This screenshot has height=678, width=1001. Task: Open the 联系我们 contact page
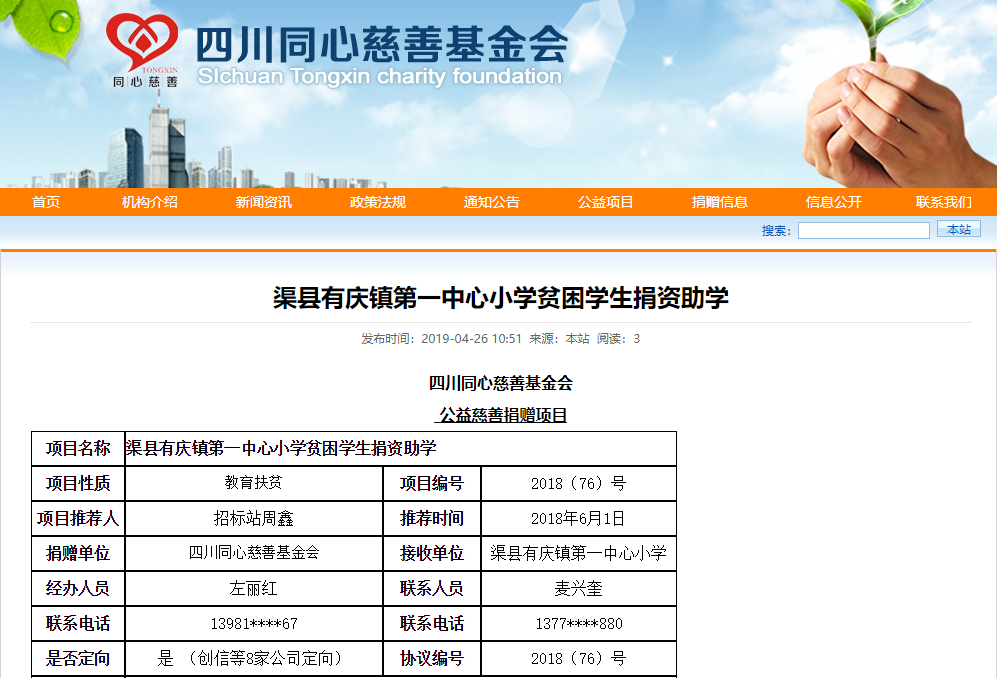(x=943, y=202)
